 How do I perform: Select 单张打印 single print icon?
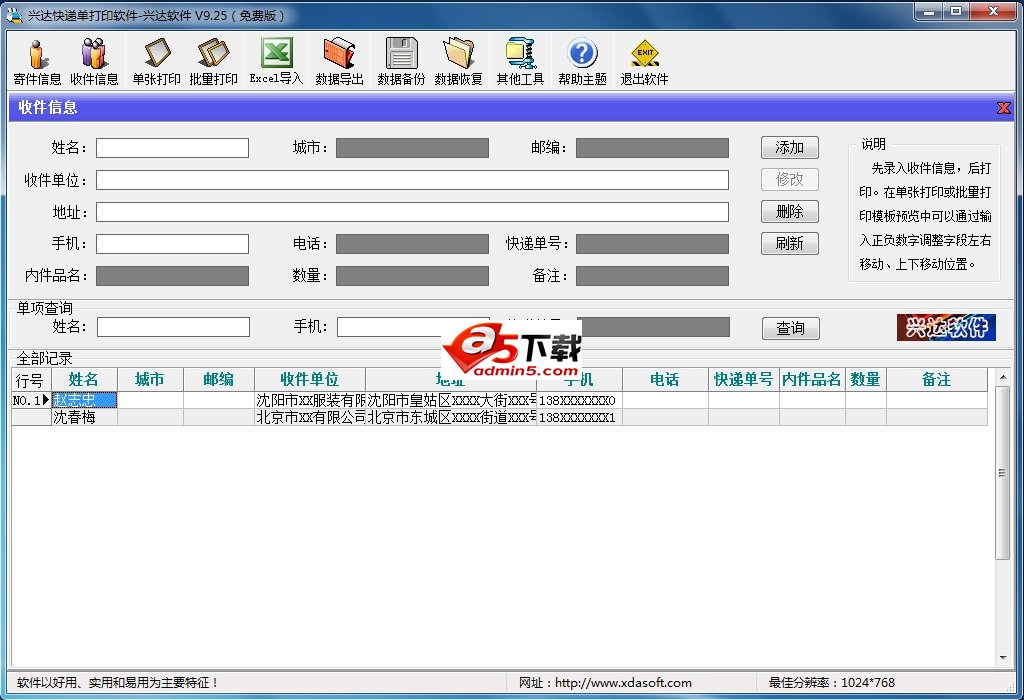(x=156, y=61)
